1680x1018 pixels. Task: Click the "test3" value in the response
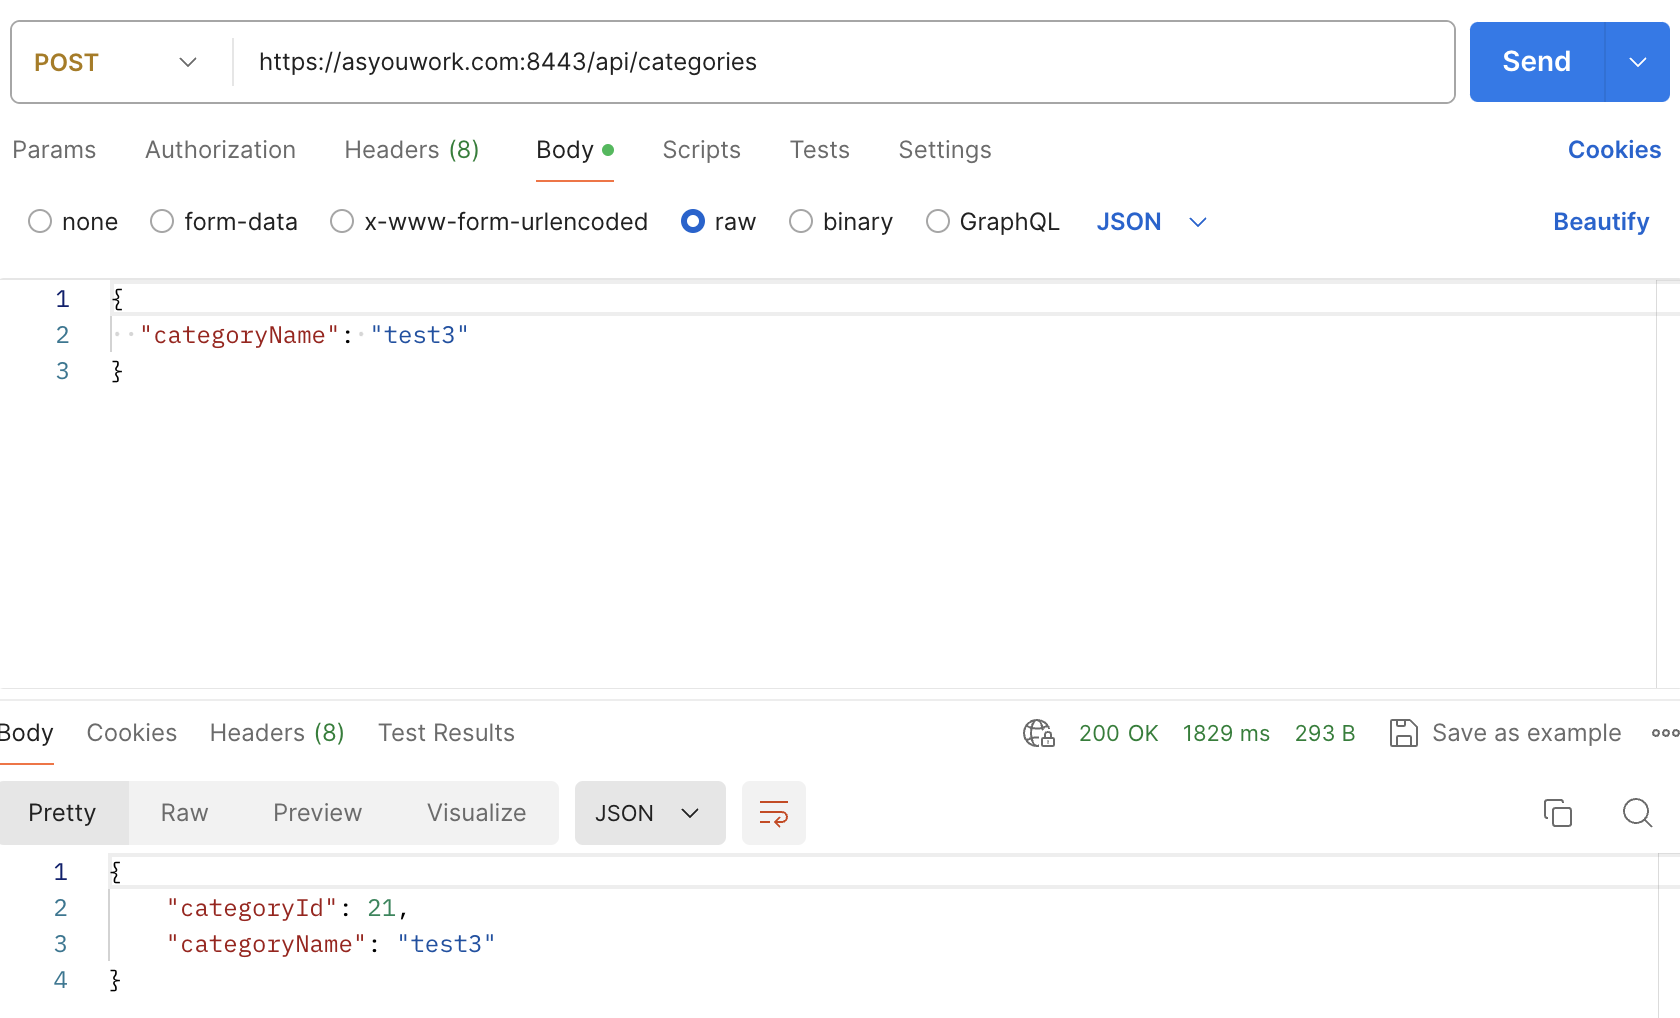[446, 944]
